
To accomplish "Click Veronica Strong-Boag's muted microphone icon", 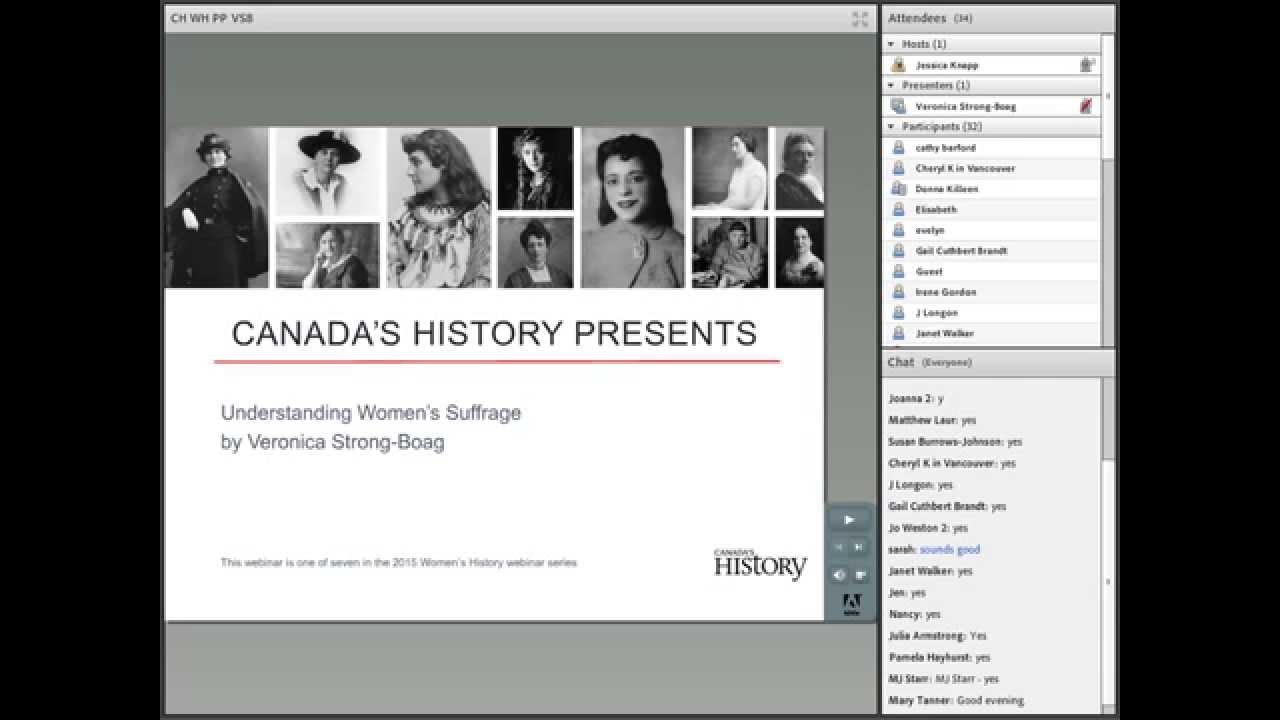I will pyautogui.click(x=1086, y=106).
